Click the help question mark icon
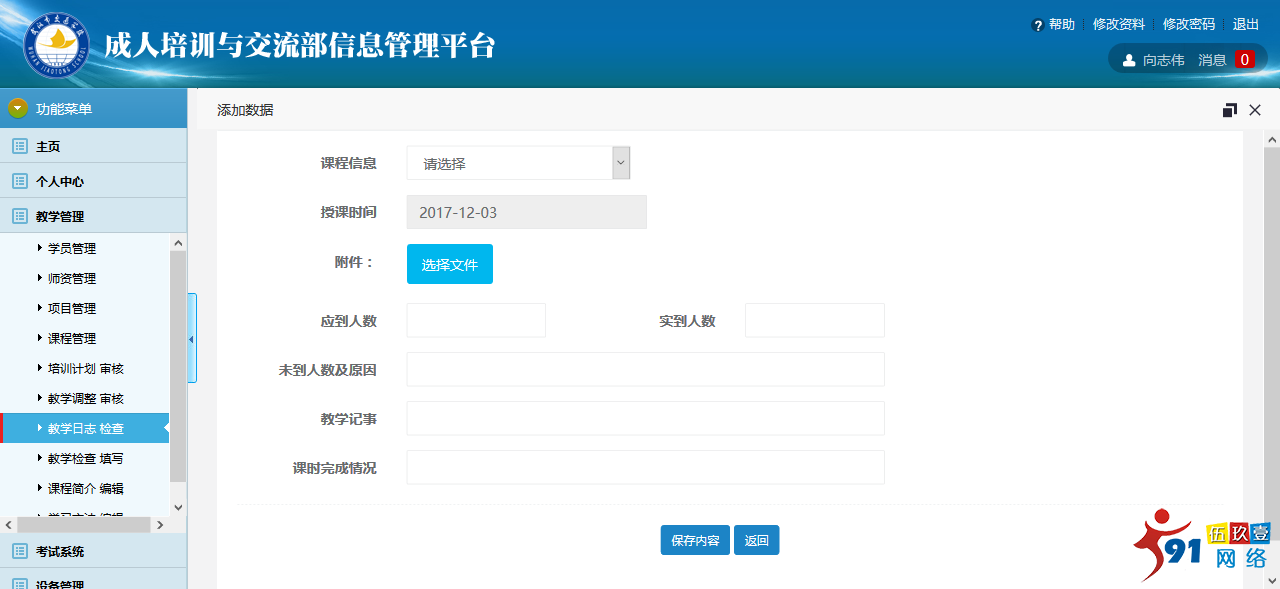Screen dimensions: 1280x589 pos(1038,25)
